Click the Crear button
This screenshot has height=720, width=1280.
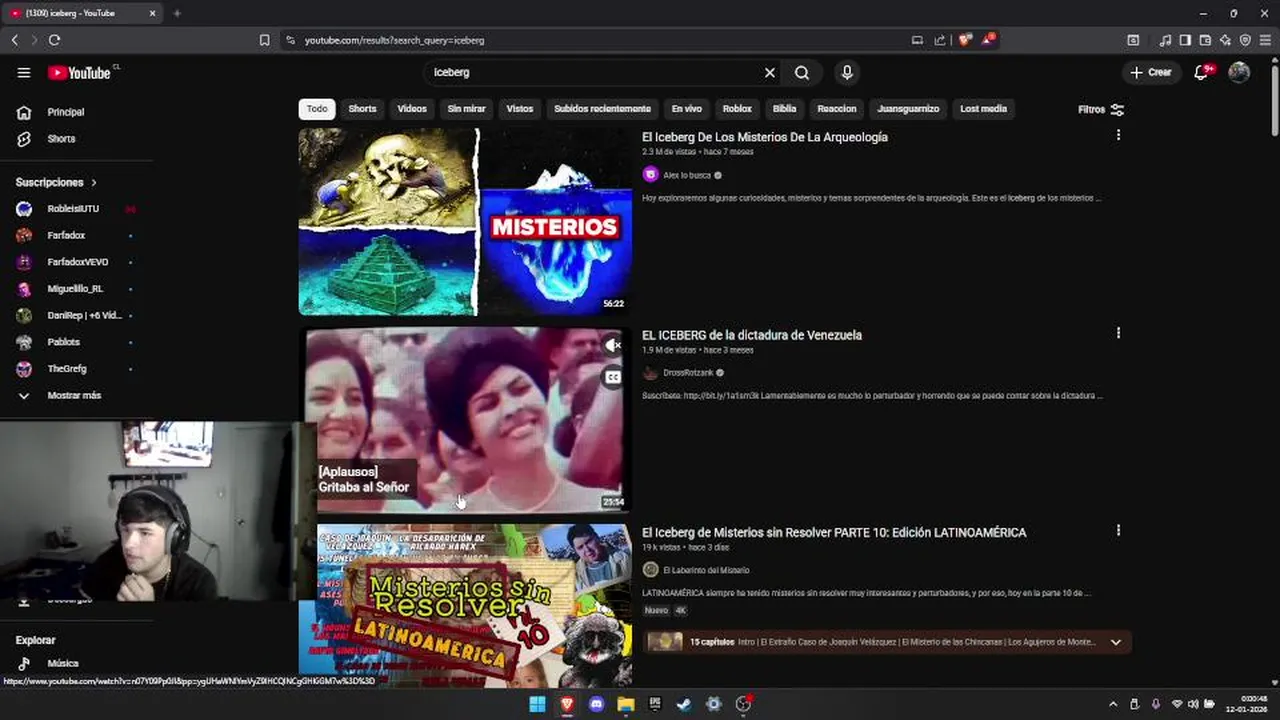pyautogui.click(x=1151, y=72)
